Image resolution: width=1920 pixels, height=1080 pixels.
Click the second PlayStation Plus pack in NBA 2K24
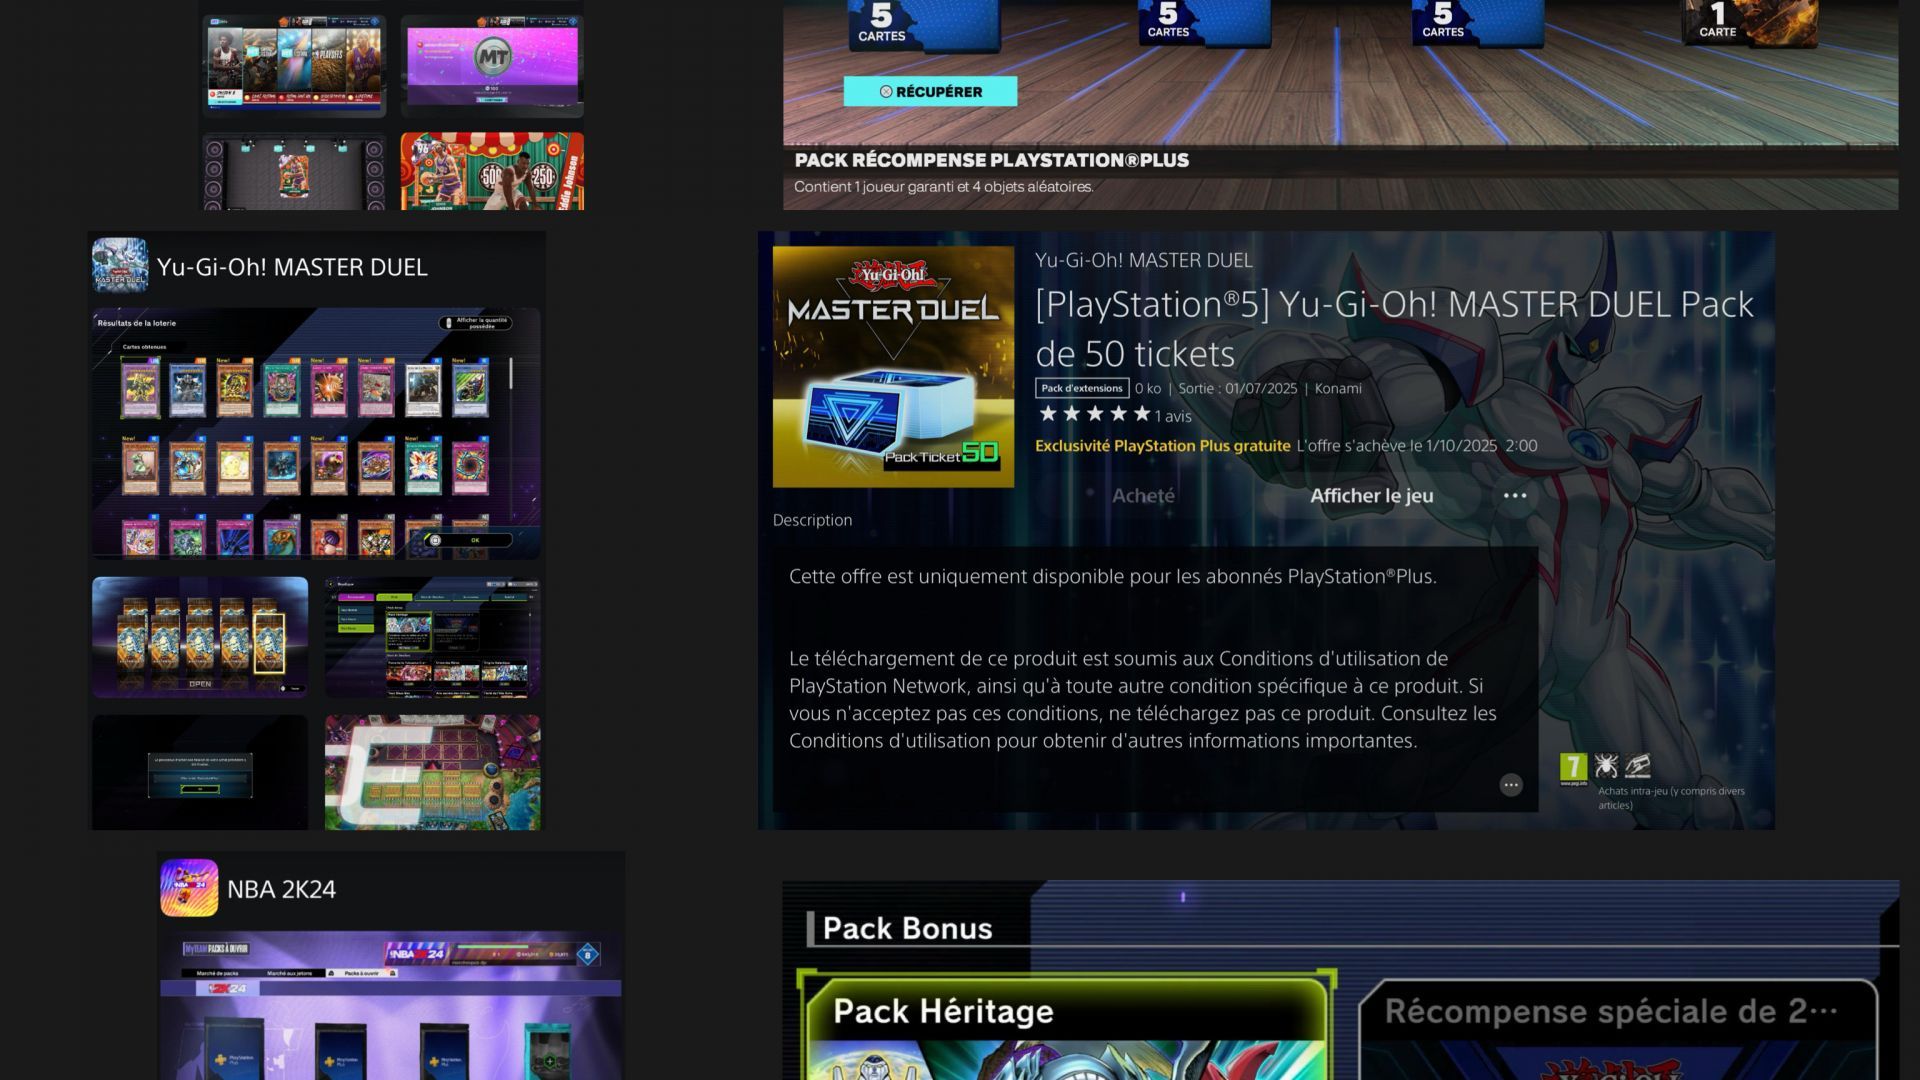pos(342,1052)
